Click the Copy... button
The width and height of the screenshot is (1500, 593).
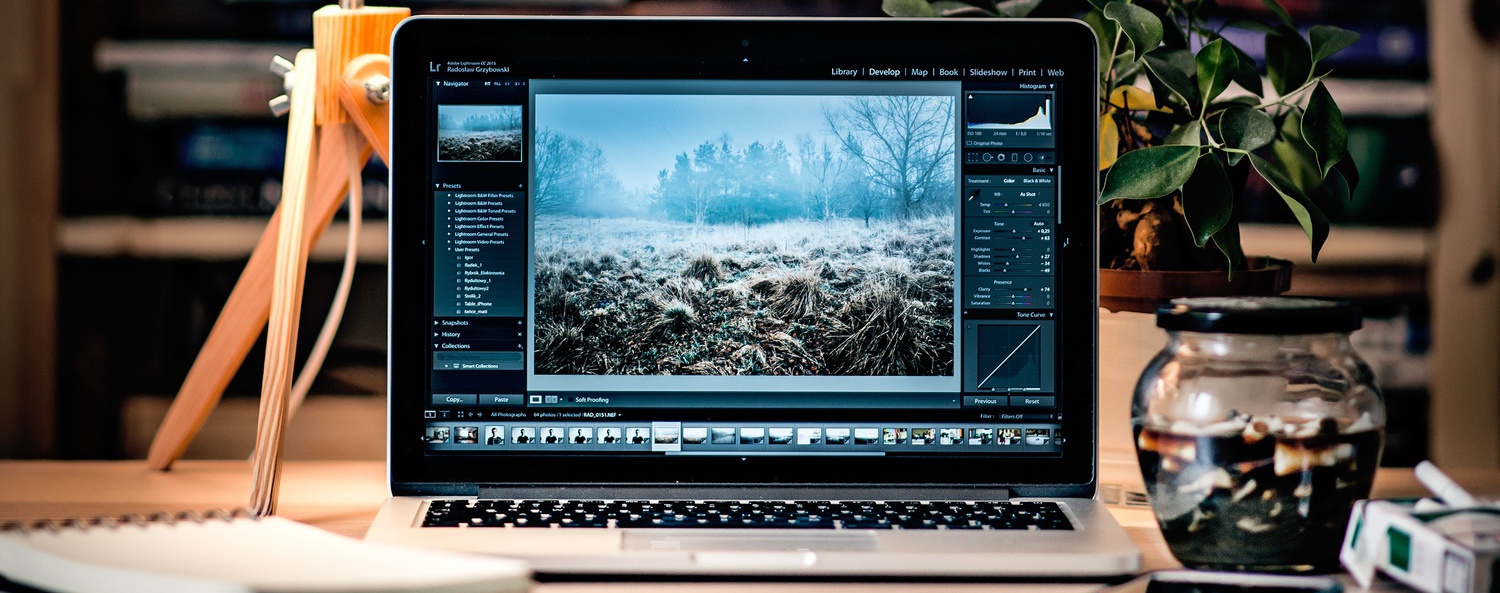click(x=455, y=399)
